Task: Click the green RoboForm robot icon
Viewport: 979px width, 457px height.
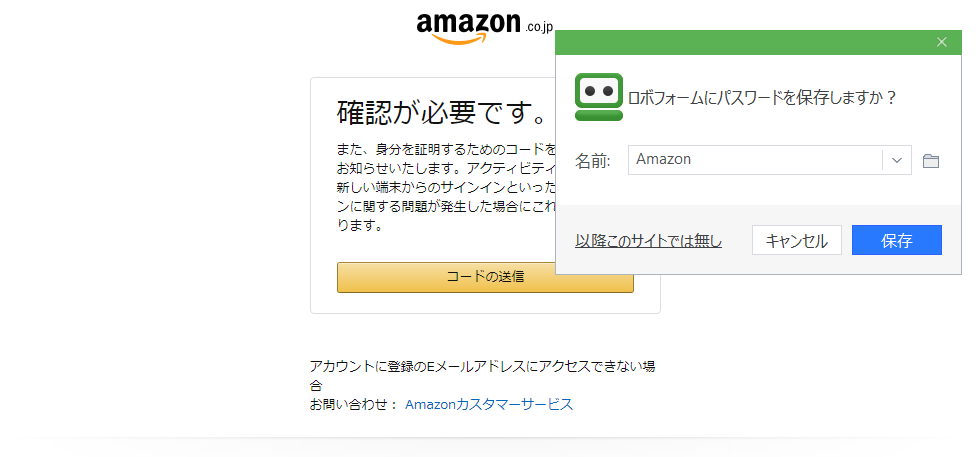Action: click(599, 97)
